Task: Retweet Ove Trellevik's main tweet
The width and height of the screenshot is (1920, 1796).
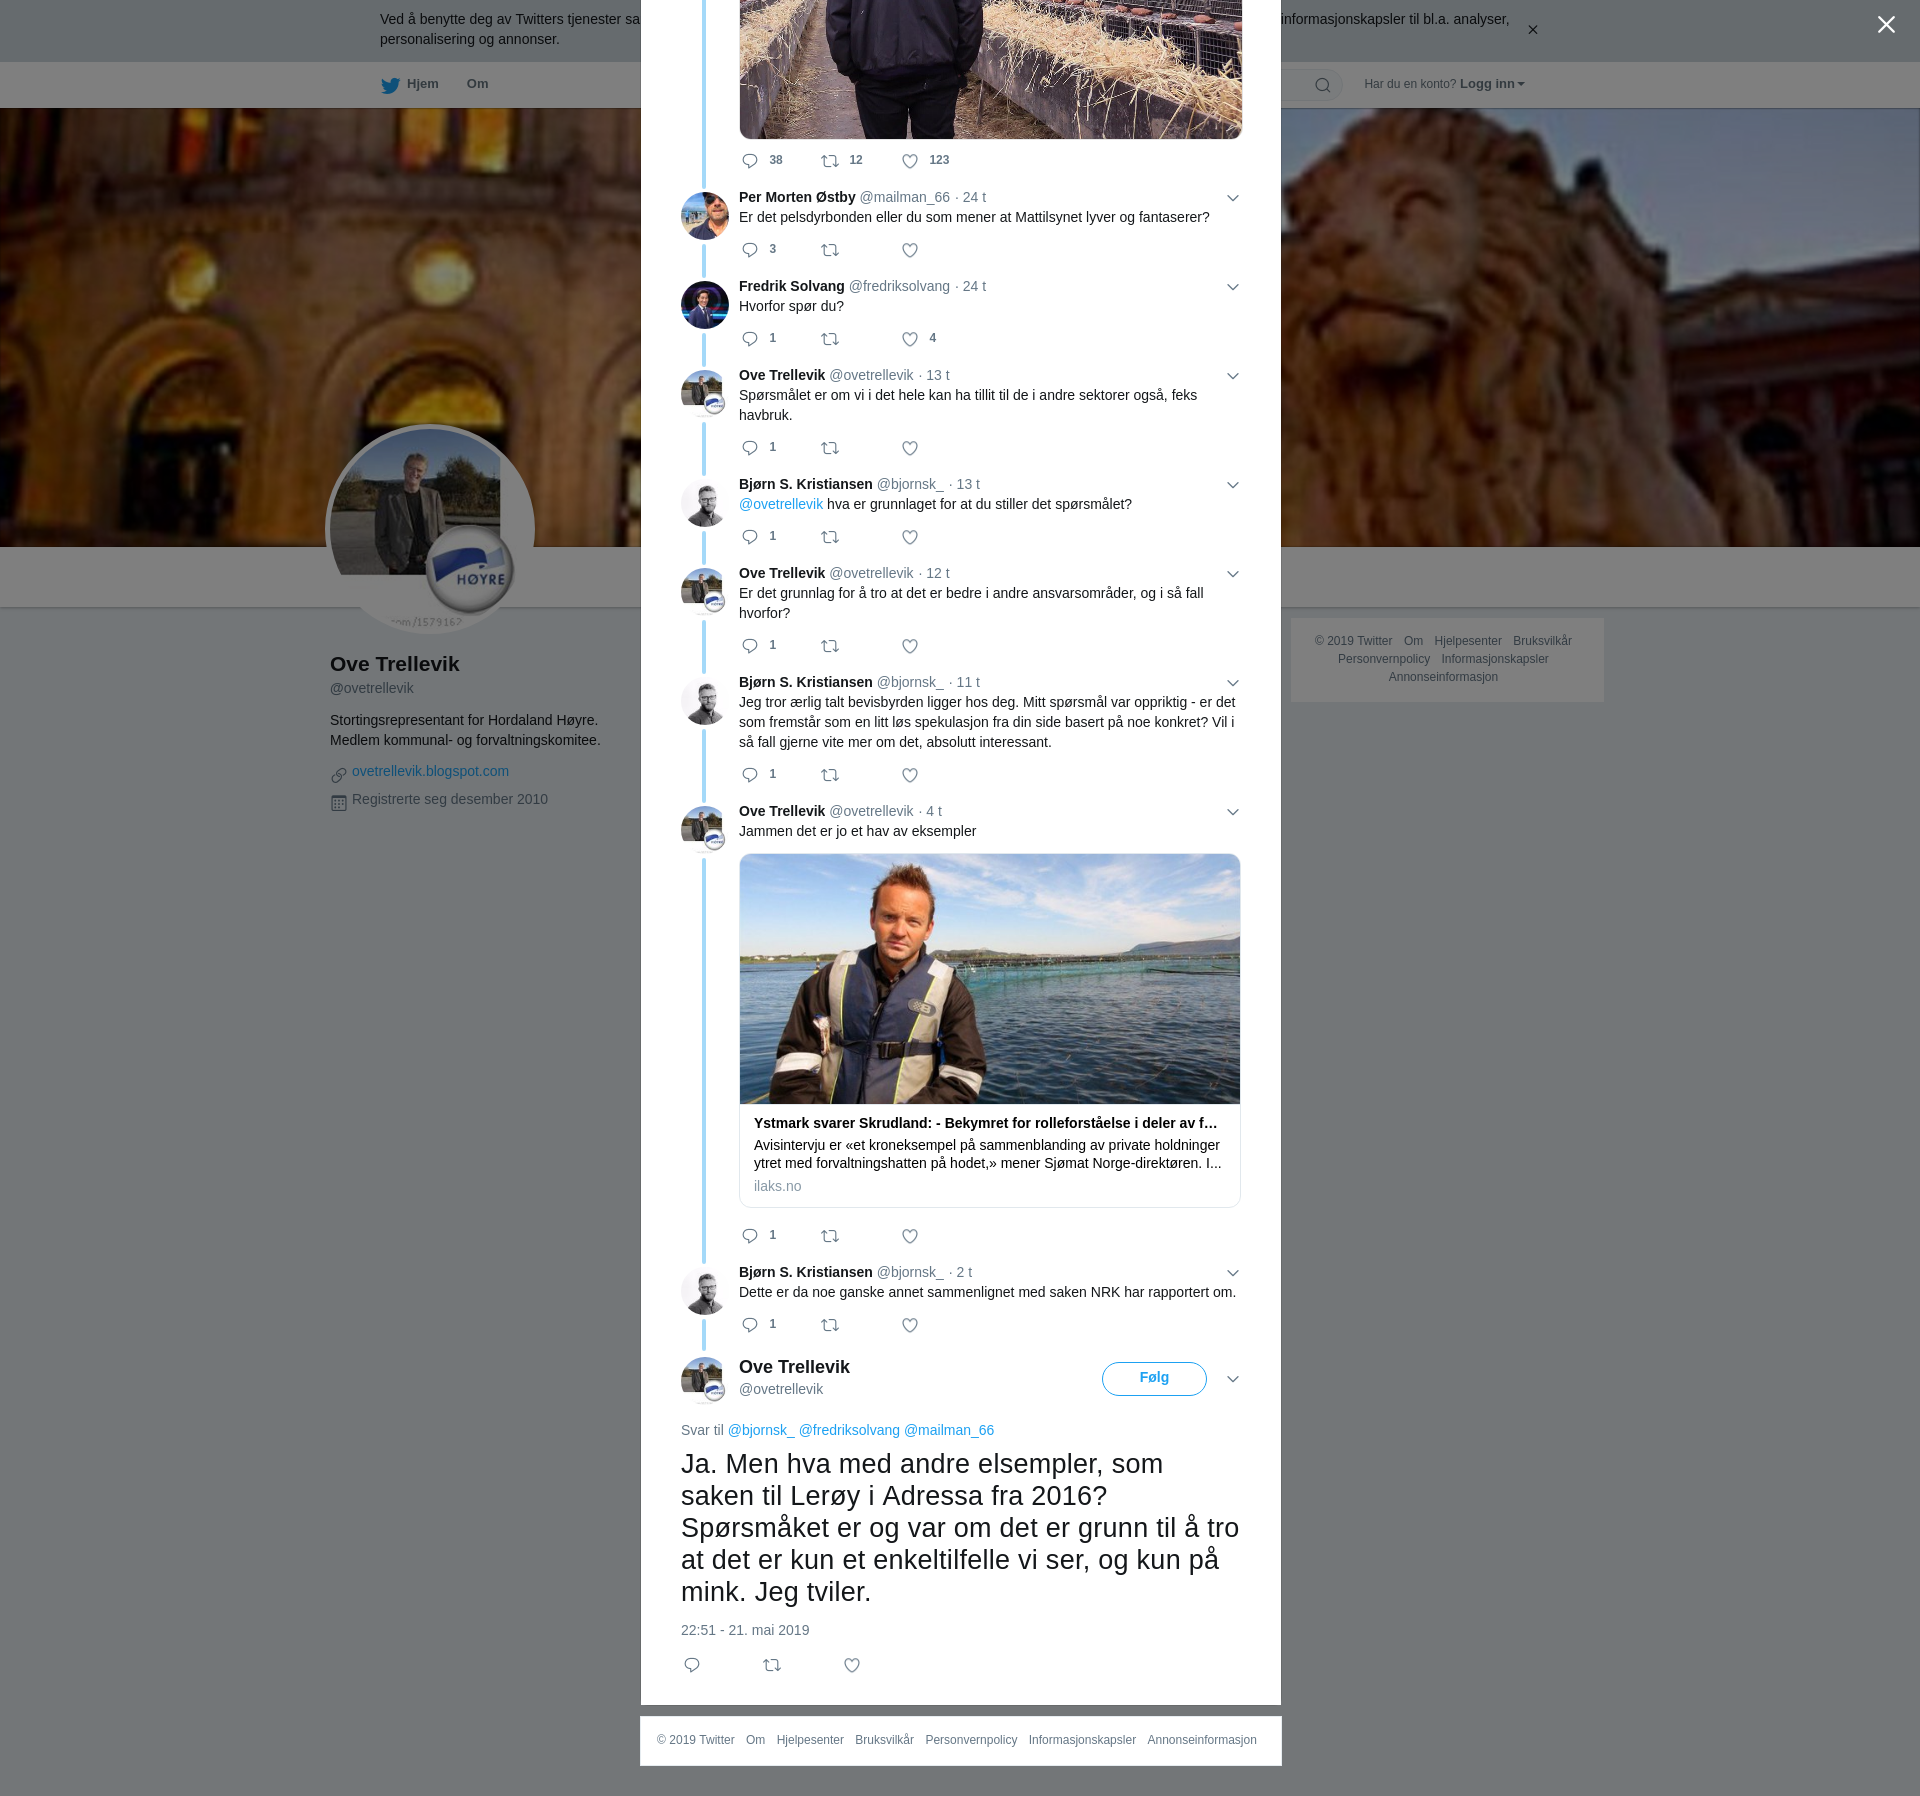Action: pos(771,1665)
